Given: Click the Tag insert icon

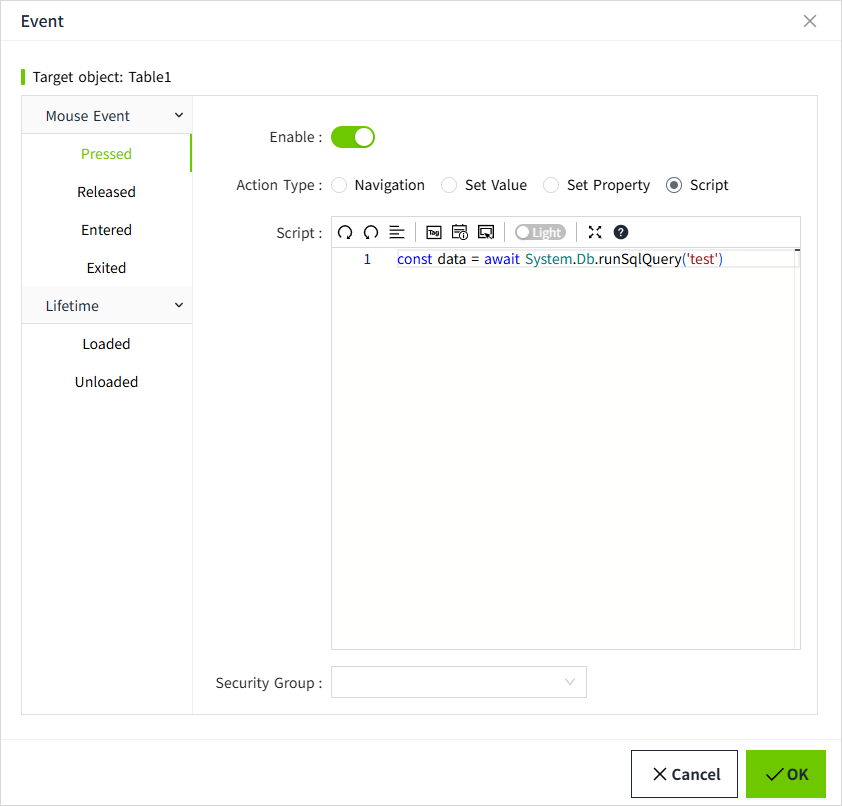Looking at the screenshot, I should [x=434, y=232].
